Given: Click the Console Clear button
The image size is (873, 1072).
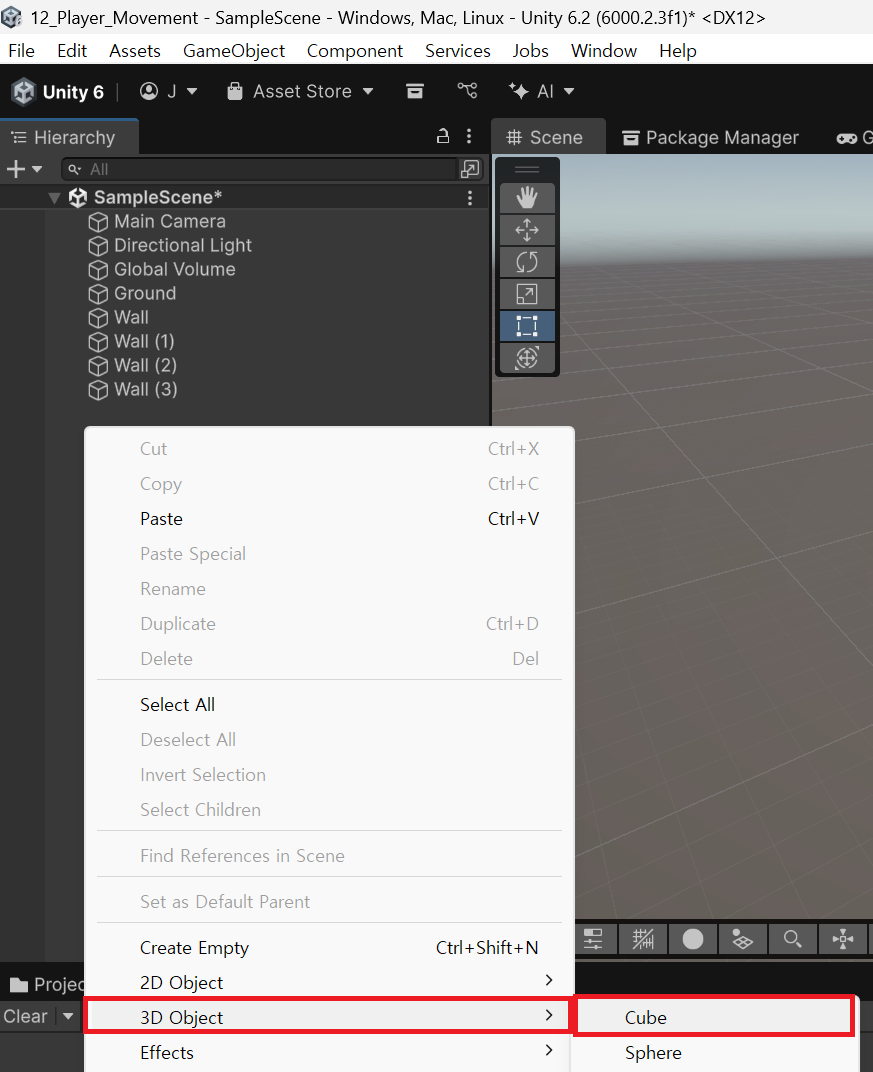Looking at the screenshot, I should [x=25, y=1017].
